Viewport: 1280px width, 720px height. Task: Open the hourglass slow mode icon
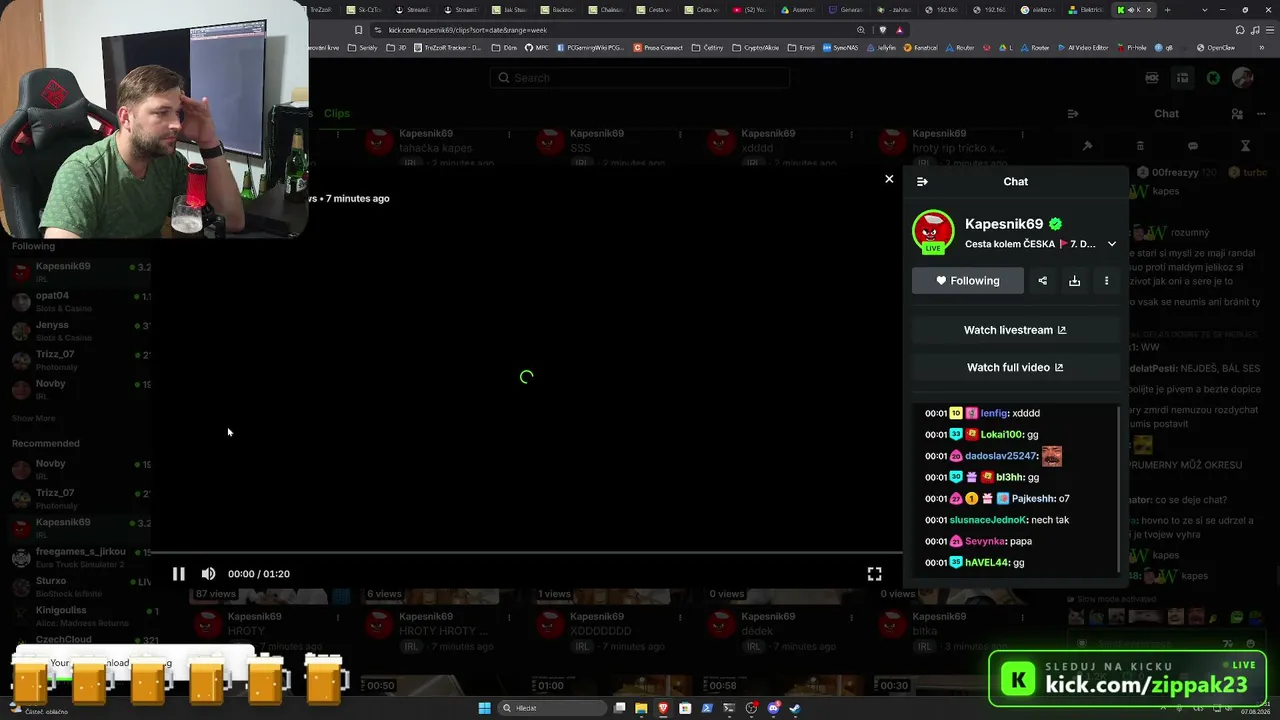[x=1245, y=146]
